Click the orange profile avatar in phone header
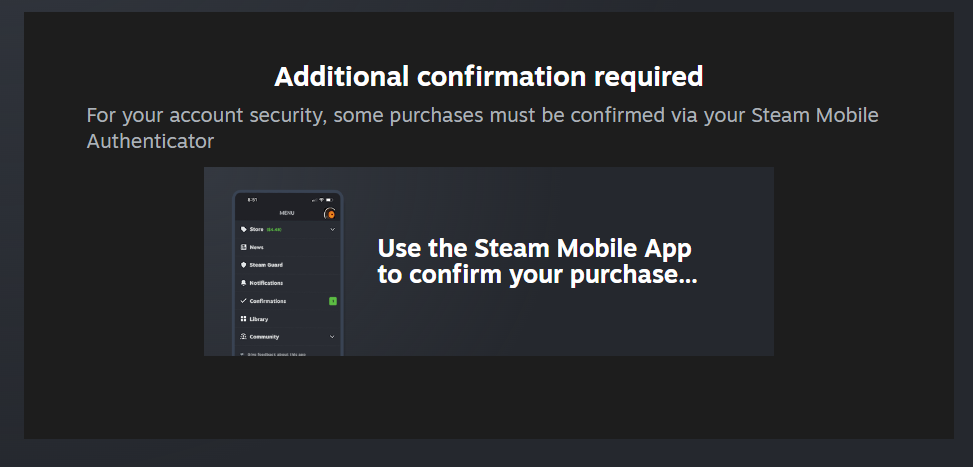Viewport: 973px width, 467px height. tap(330, 214)
